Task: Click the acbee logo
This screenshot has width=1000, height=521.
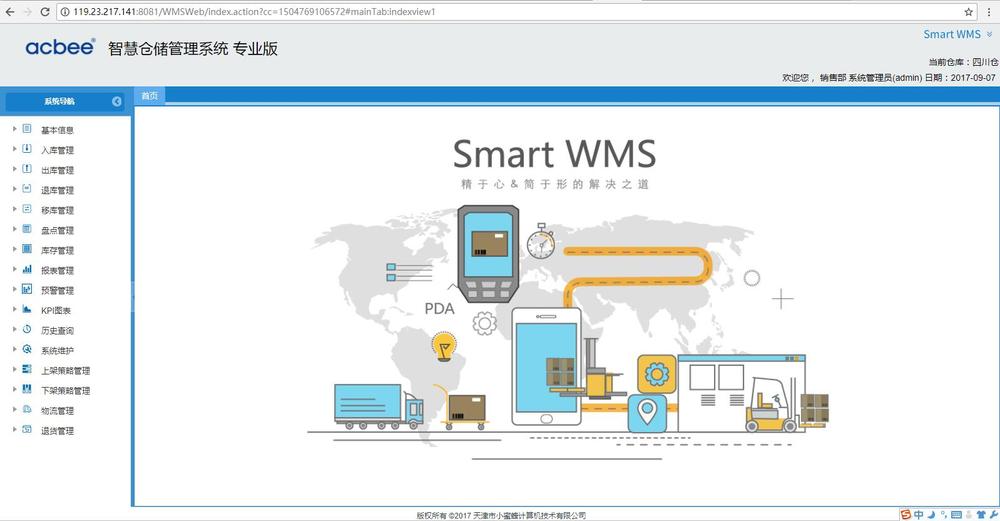Action: pos(60,47)
